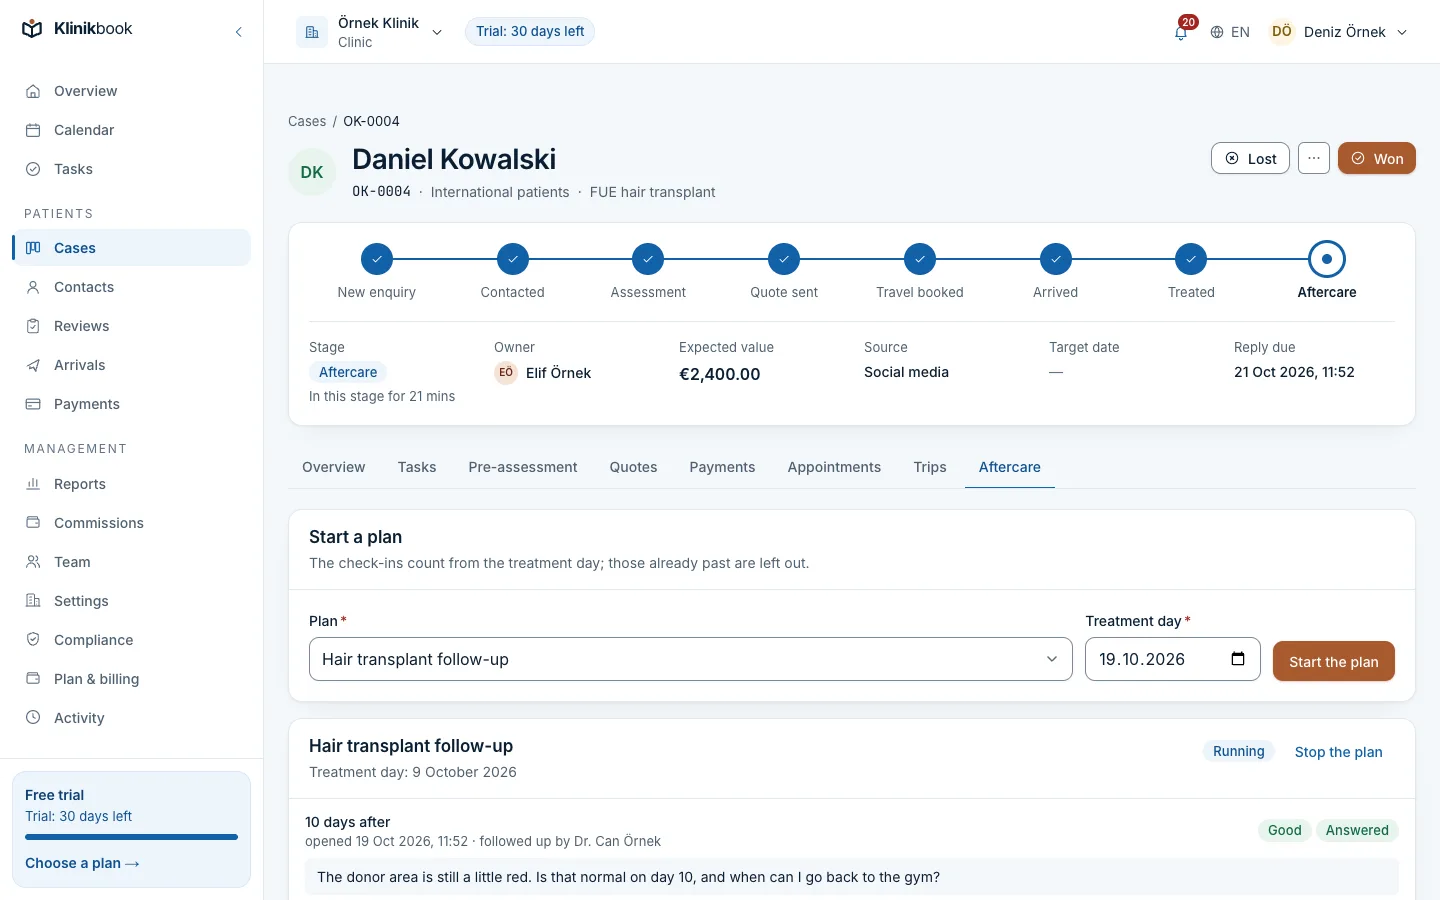Go to Overview in the sidebar
Viewport: 1440px width, 900px height.
(131, 91)
